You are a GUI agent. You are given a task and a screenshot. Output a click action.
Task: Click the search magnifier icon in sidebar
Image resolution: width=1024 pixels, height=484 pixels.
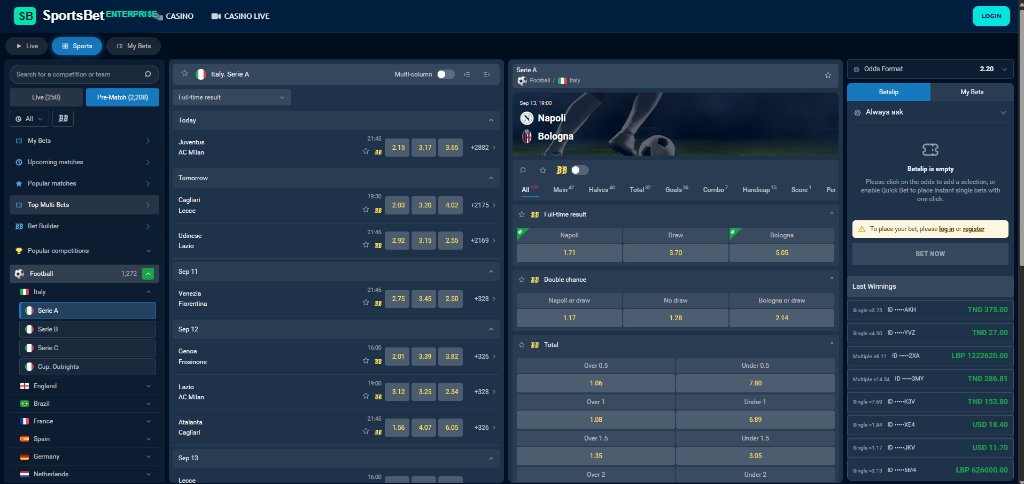[x=148, y=74]
